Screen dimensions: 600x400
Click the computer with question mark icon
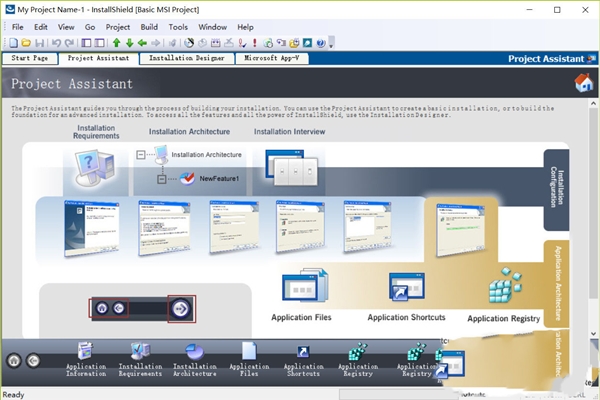click(x=95, y=167)
